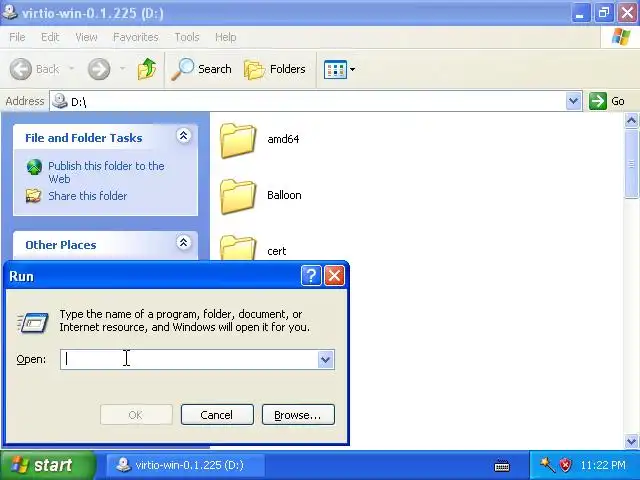Click the amd64 folder name
The height and width of the screenshot is (480, 640).
click(x=283, y=139)
